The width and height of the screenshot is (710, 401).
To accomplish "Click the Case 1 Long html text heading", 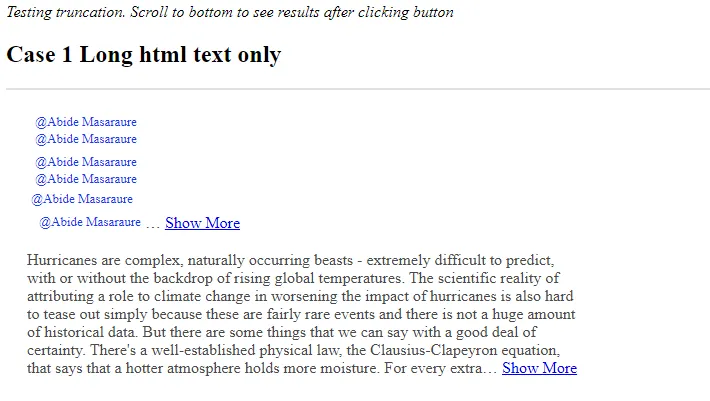I will pos(144,55).
